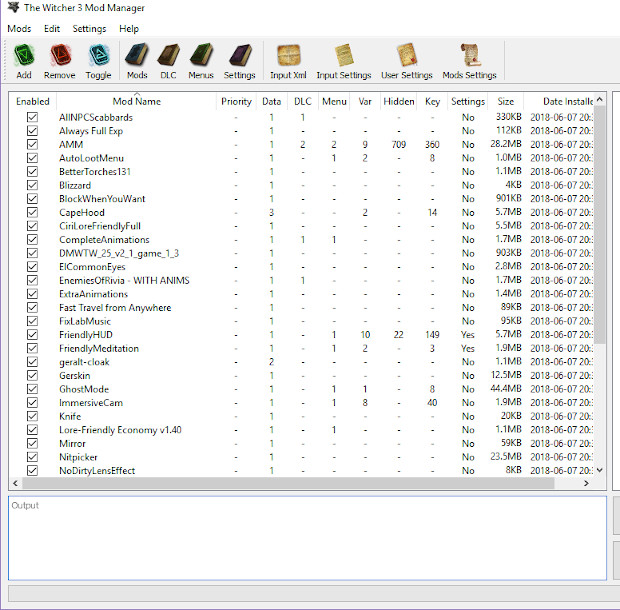Select Lore-Friendly Economy v1.40 mod
Screen dimensions: 620x610
point(120,430)
